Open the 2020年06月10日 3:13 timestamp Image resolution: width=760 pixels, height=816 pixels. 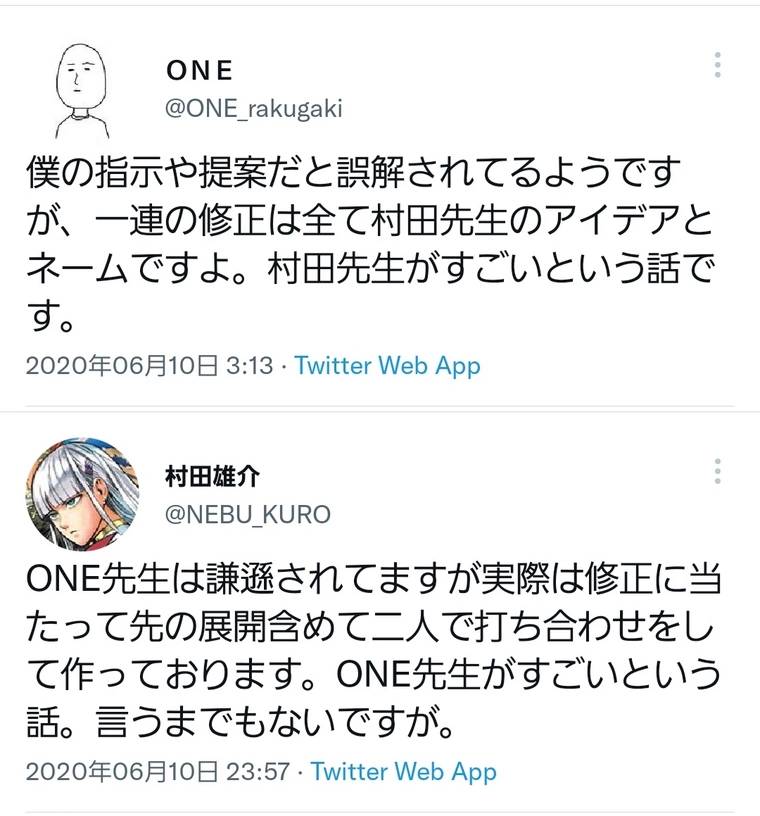point(149,365)
